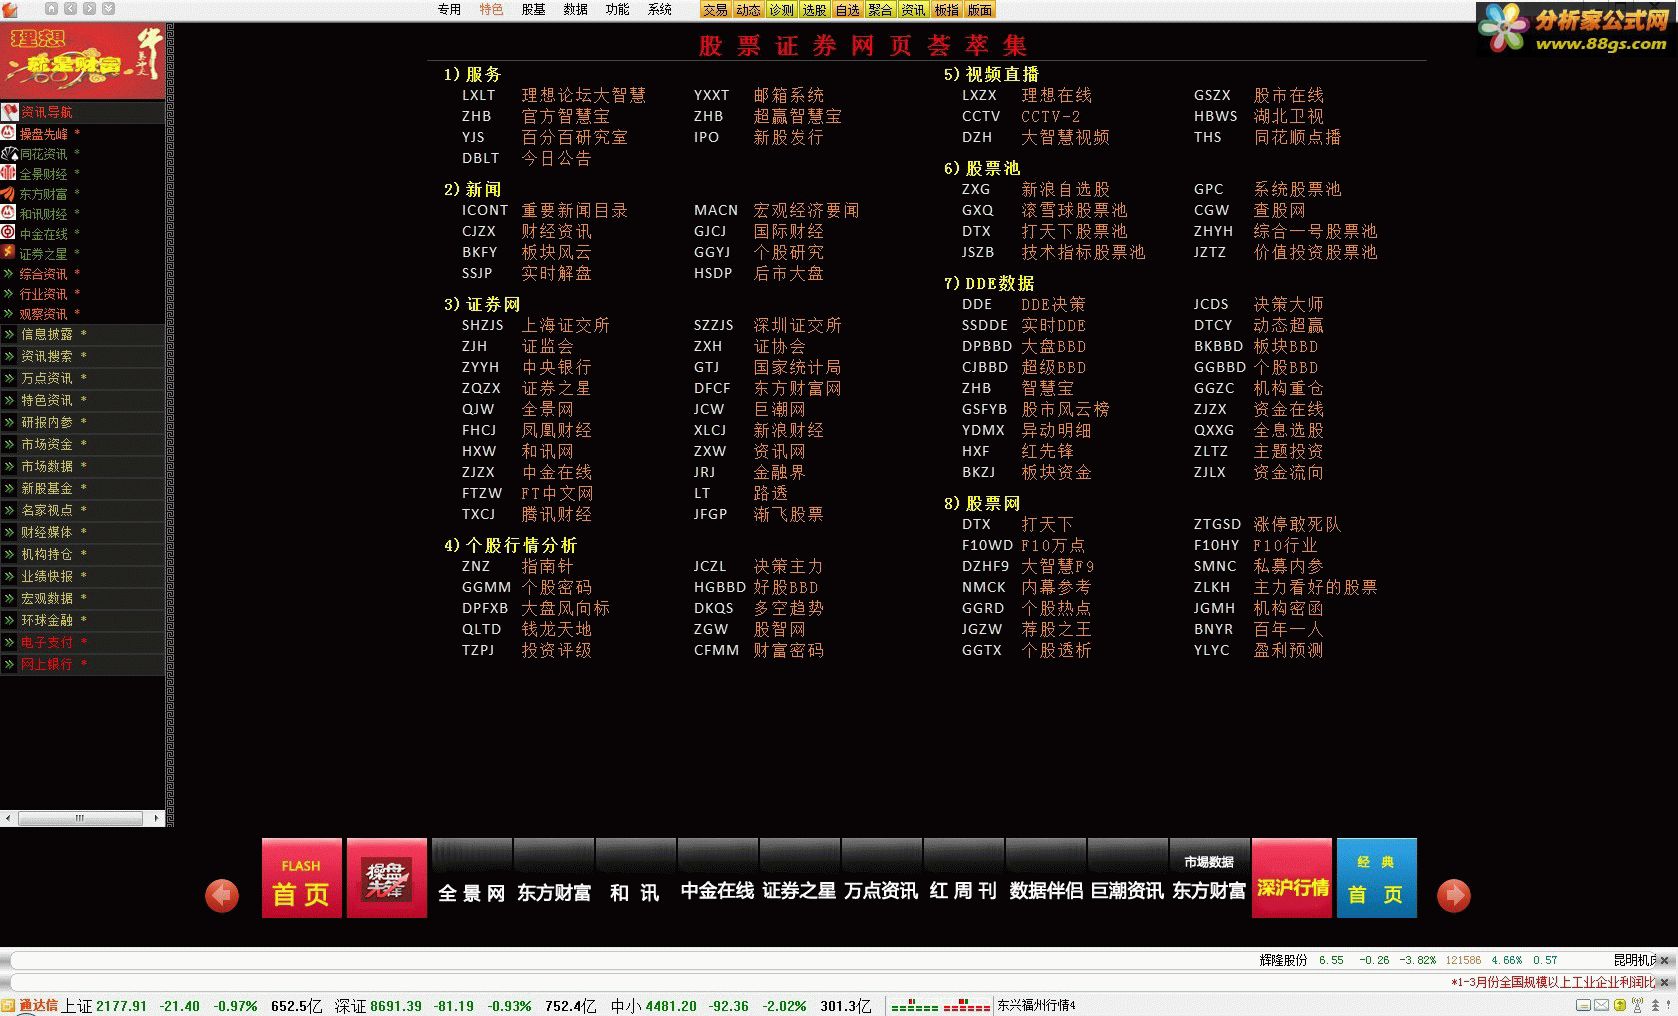The width and height of the screenshot is (1678, 1016).
Task: Click the card icon left of the envelope
Action: [x=1583, y=1005]
